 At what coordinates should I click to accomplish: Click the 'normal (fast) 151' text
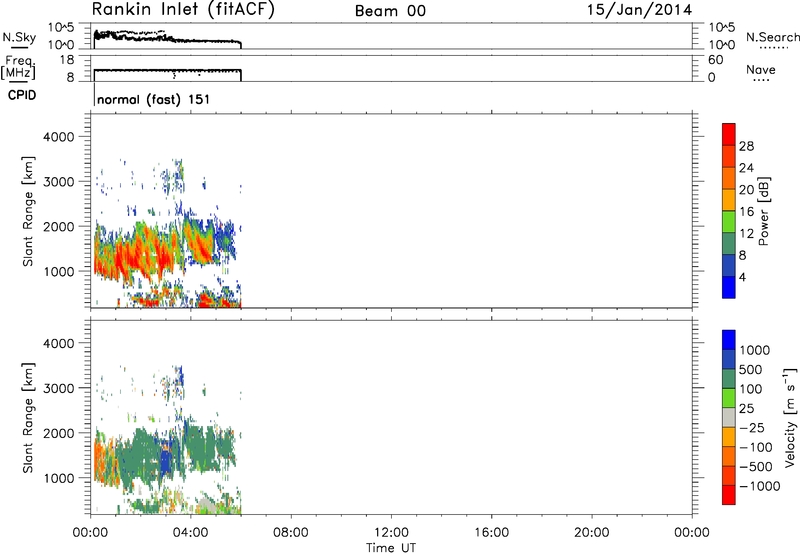[153, 99]
